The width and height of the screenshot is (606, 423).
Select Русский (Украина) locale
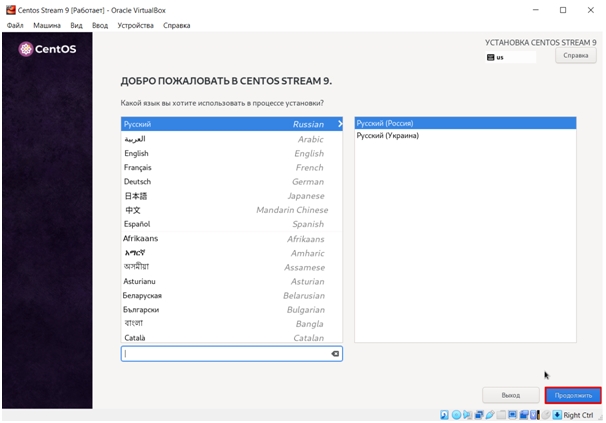[x=387, y=136]
